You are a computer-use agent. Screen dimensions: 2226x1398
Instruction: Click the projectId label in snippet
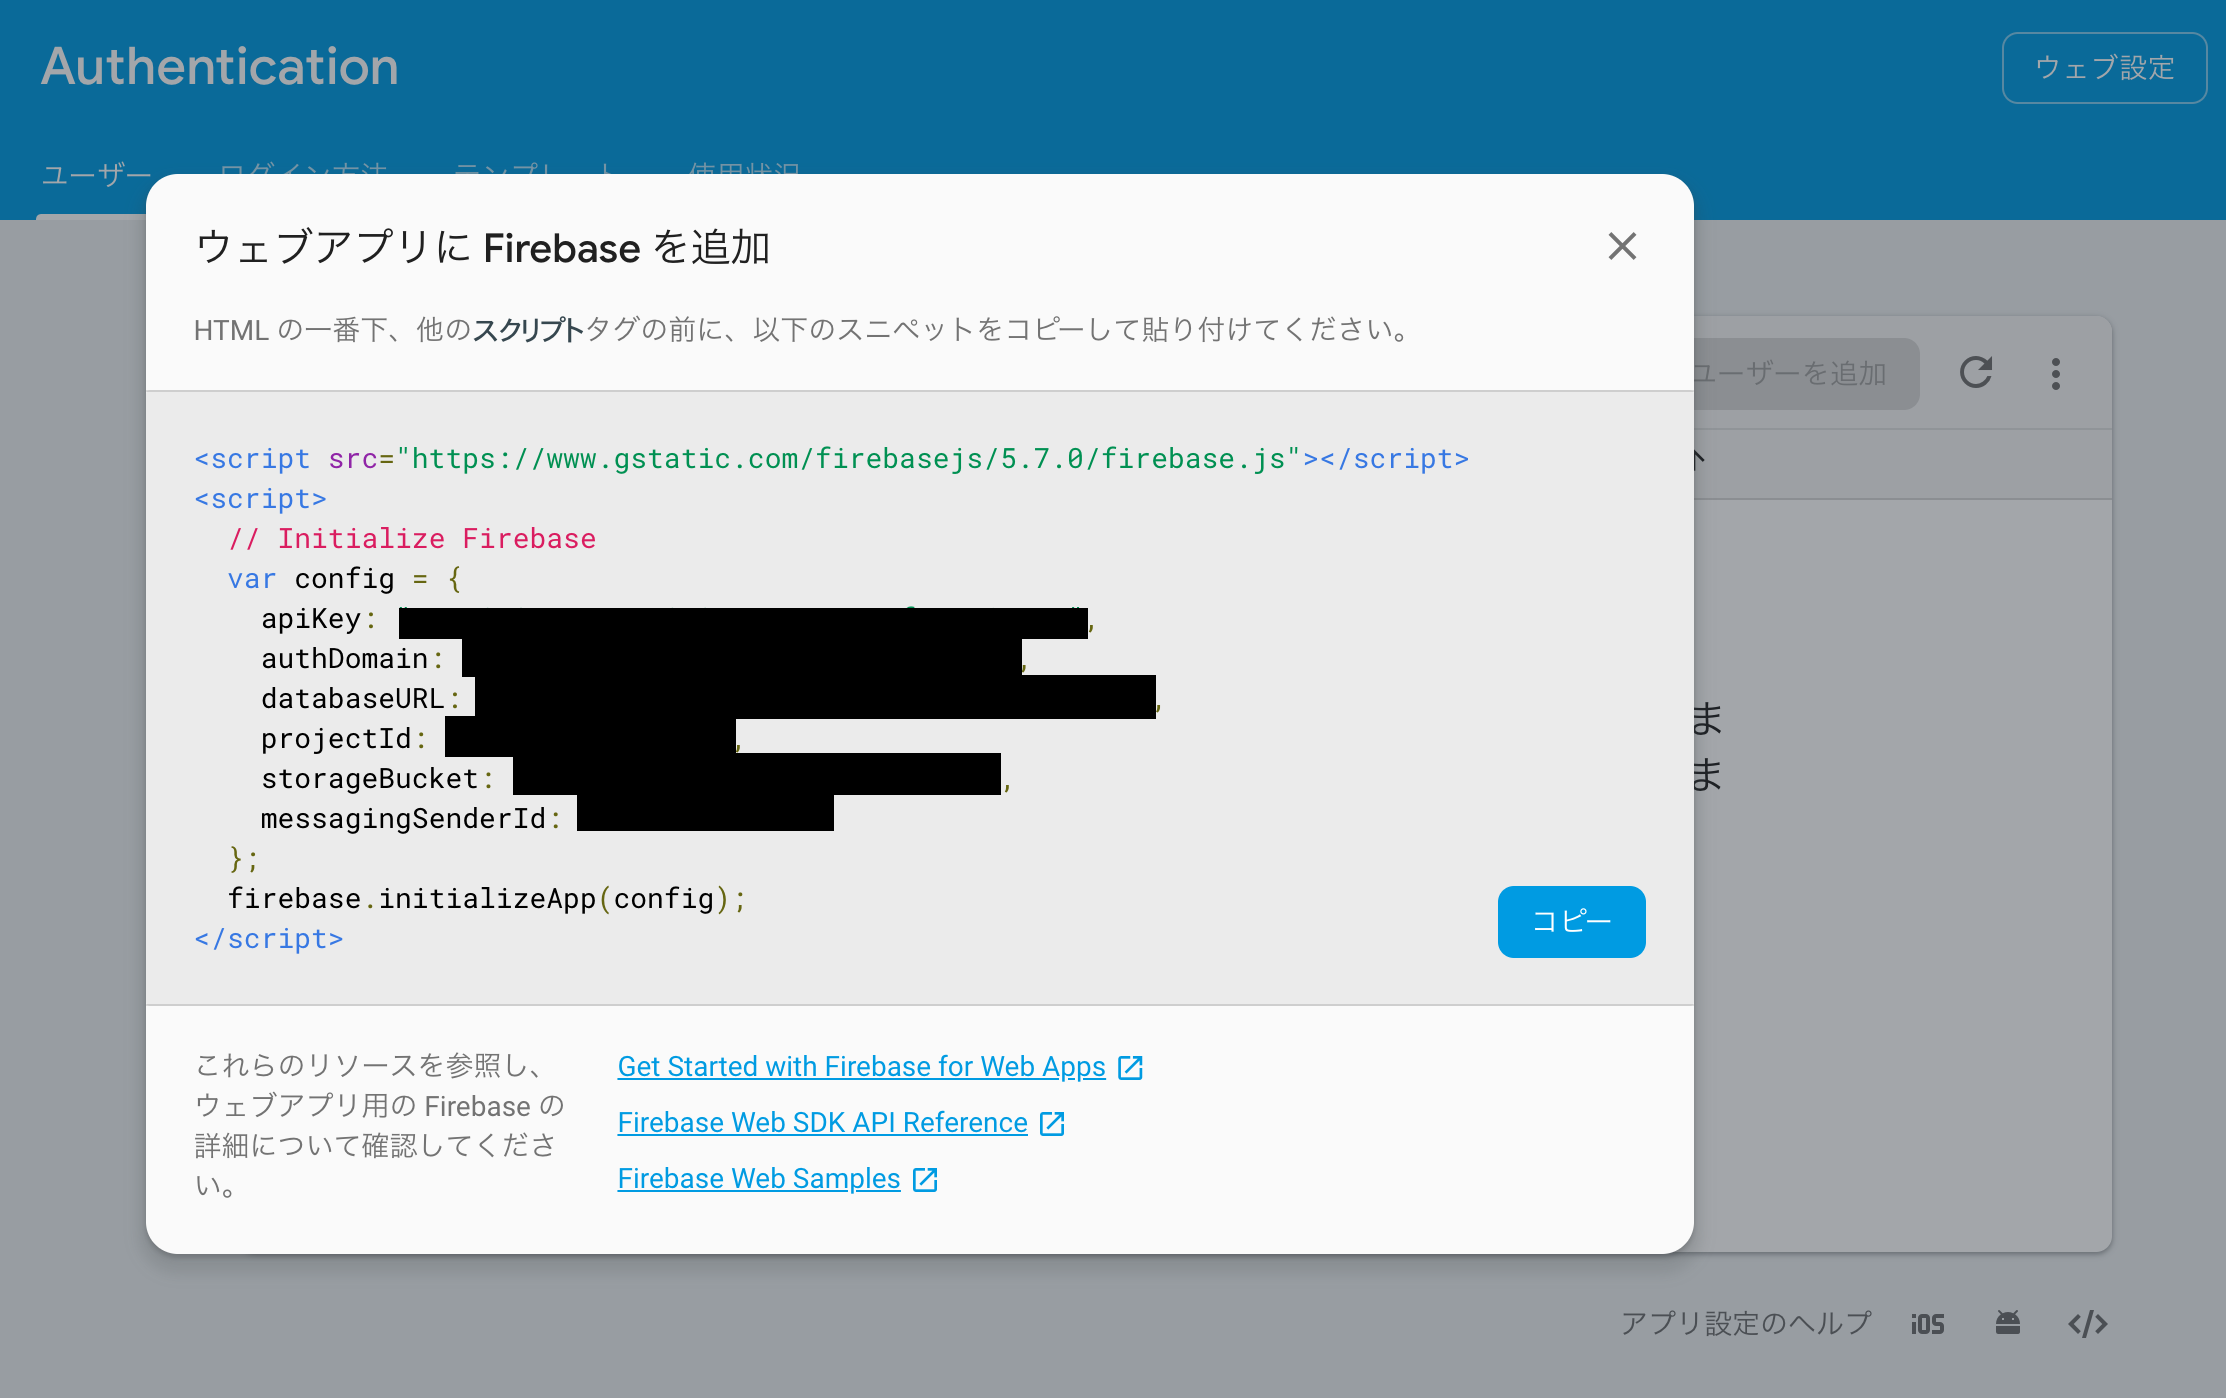(336, 739)
